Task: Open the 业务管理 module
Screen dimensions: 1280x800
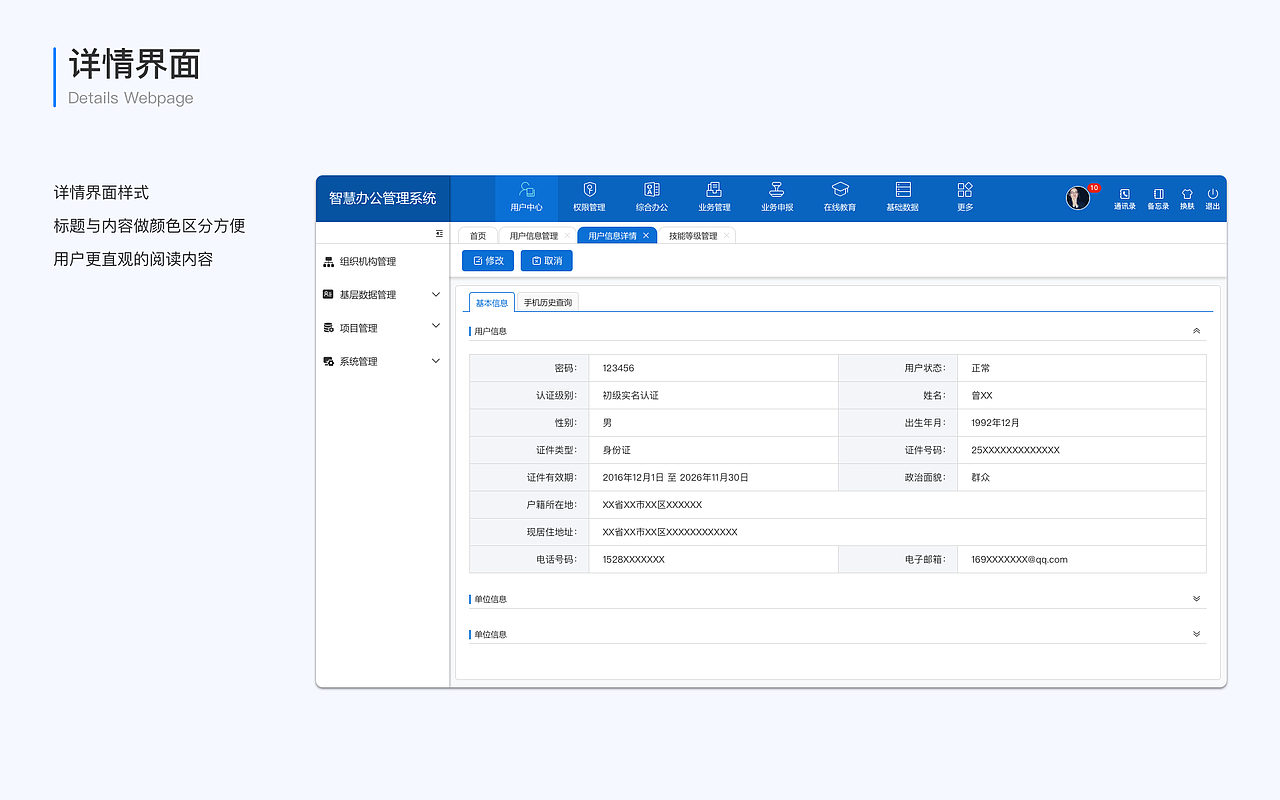Action: (x=714, y=198)
